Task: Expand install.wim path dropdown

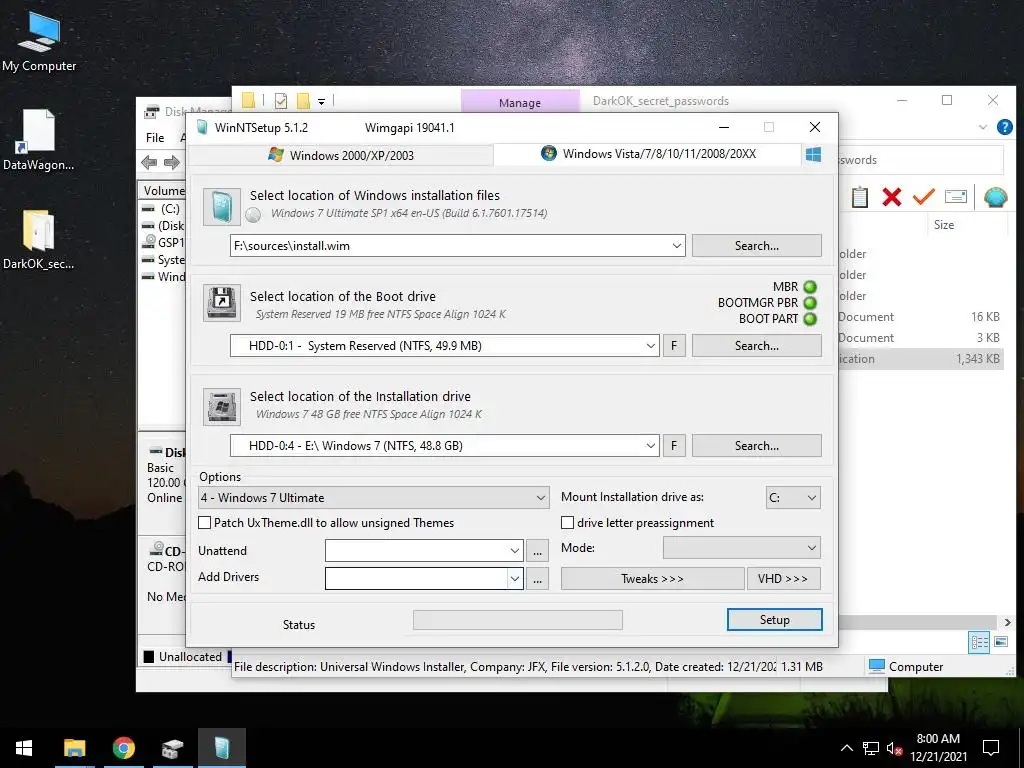Action: pyautogui.click(x=677, y=246)
